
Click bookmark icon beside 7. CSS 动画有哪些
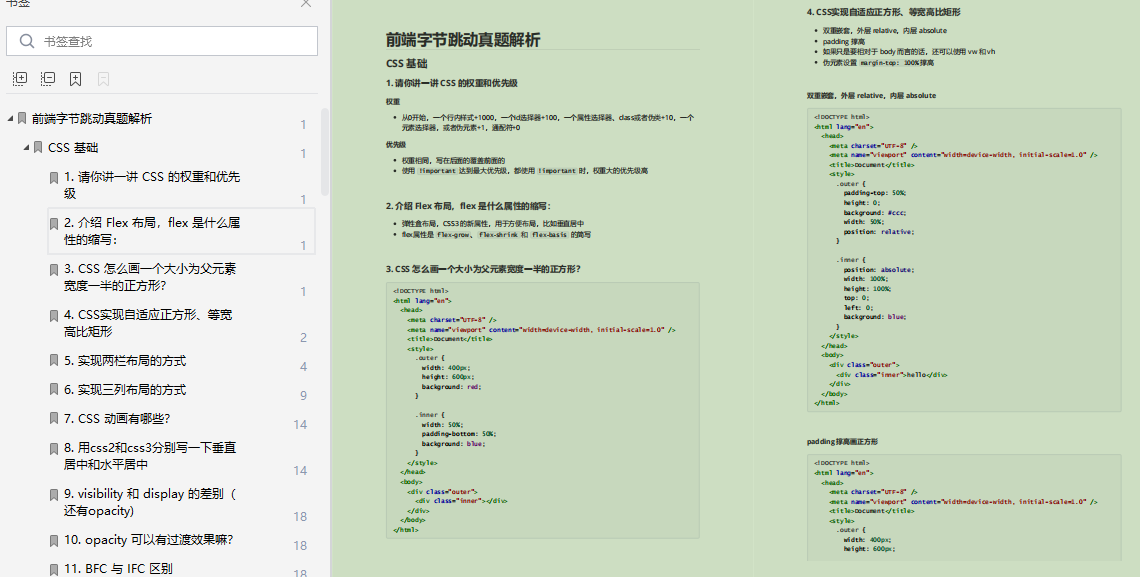point(54,419)
